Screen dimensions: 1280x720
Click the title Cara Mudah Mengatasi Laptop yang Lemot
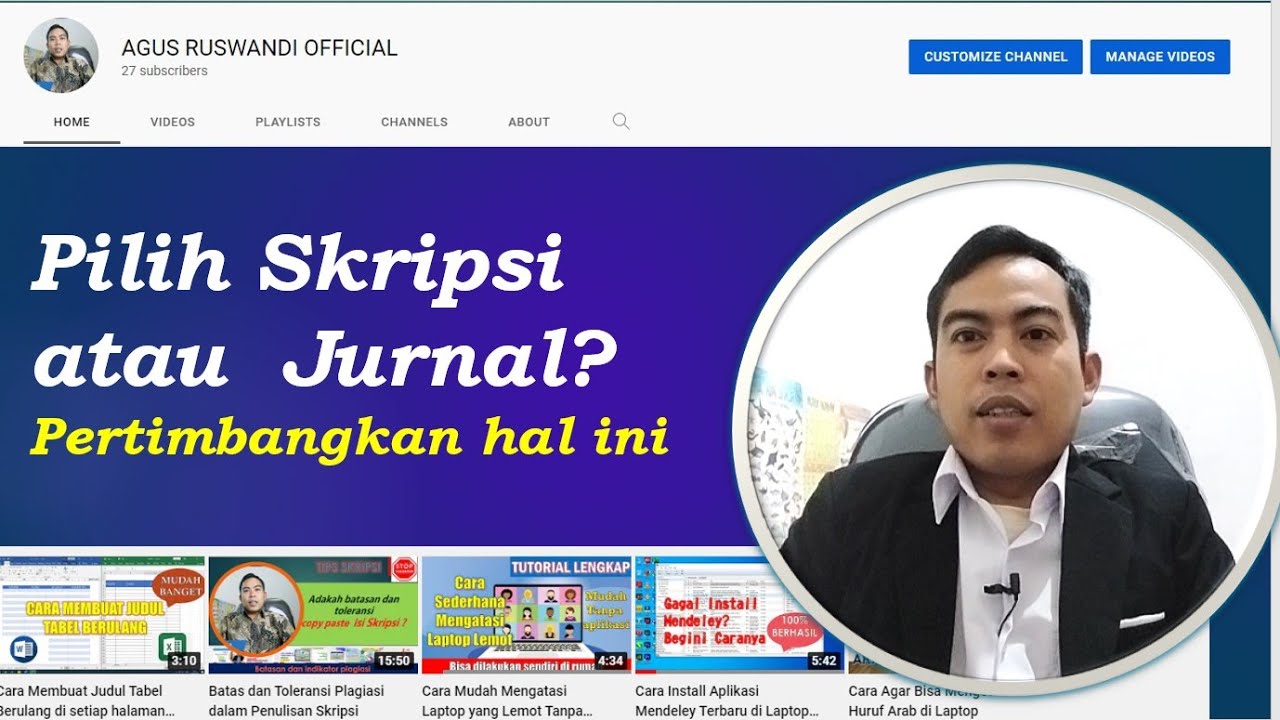pyautogui.click(x=507, y=701)
